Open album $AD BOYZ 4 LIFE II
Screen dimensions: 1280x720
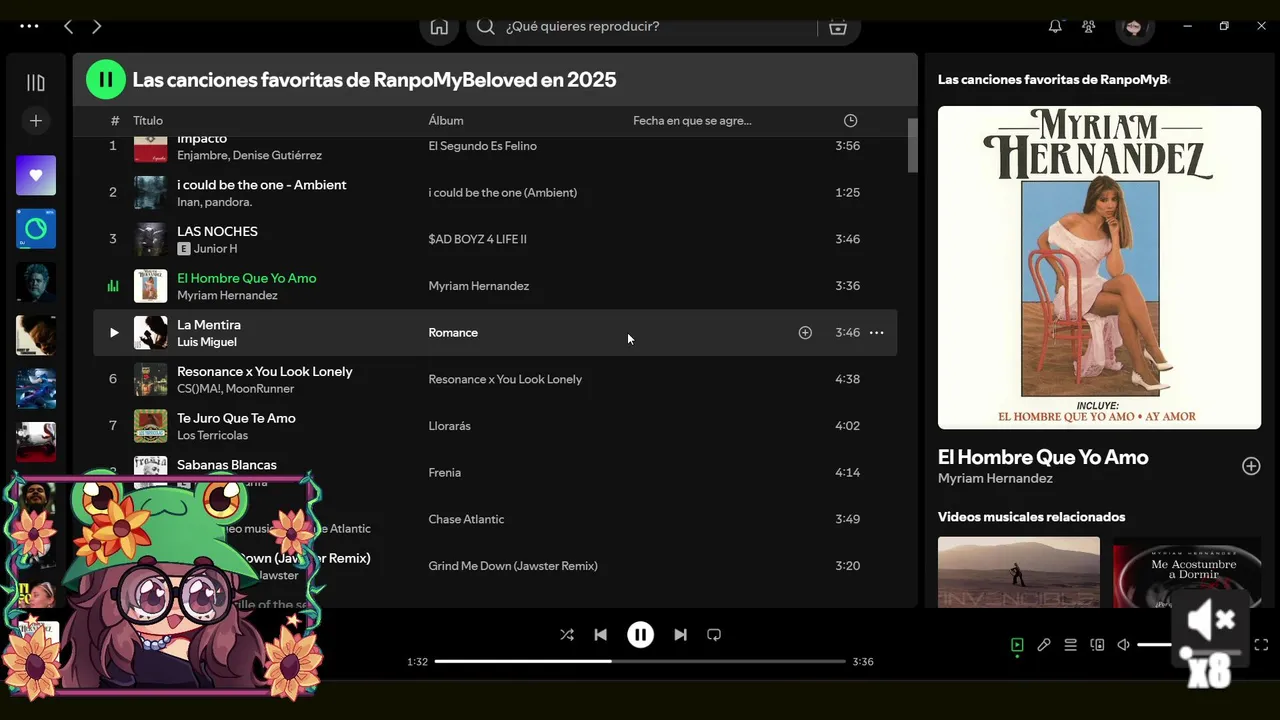point(477,239)
